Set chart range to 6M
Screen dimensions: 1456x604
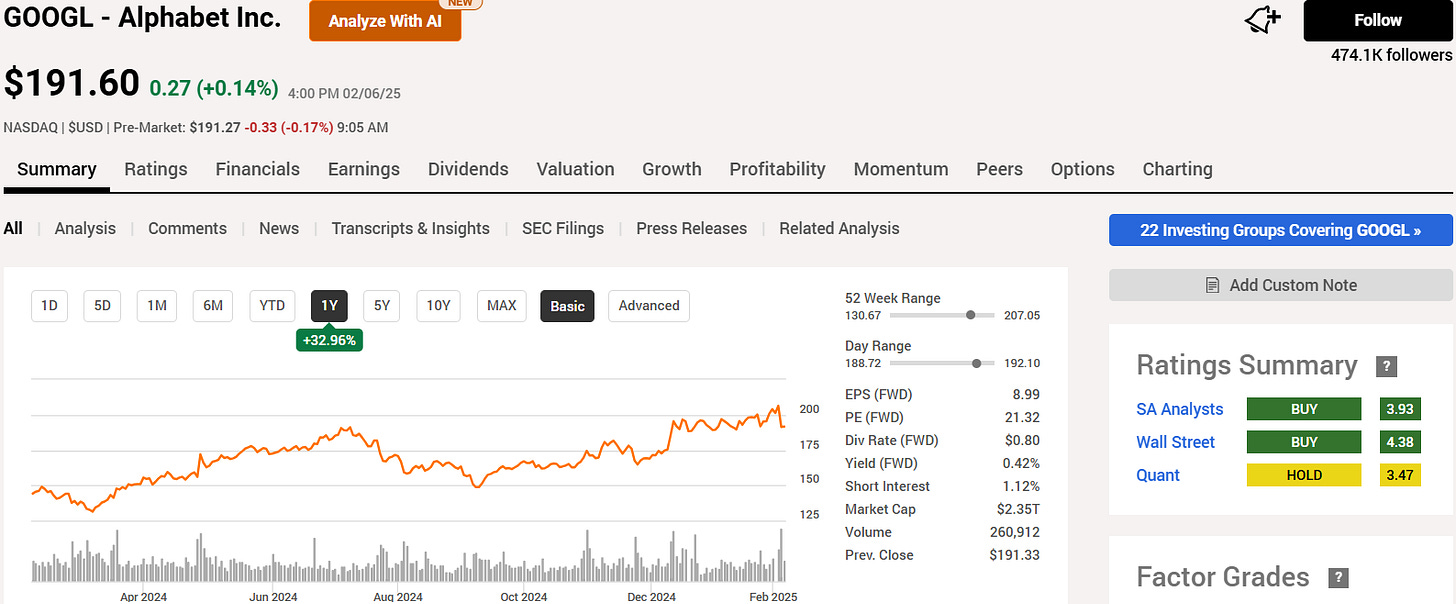coord(213,306)
